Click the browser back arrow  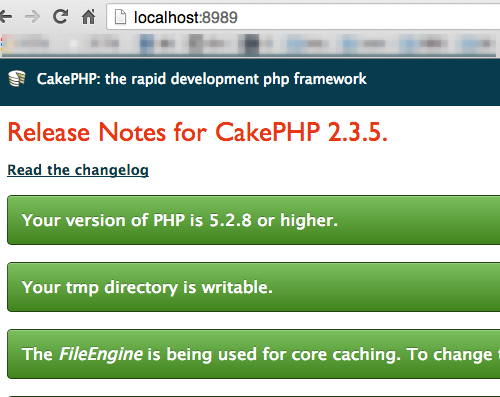(x=5, y=16)
